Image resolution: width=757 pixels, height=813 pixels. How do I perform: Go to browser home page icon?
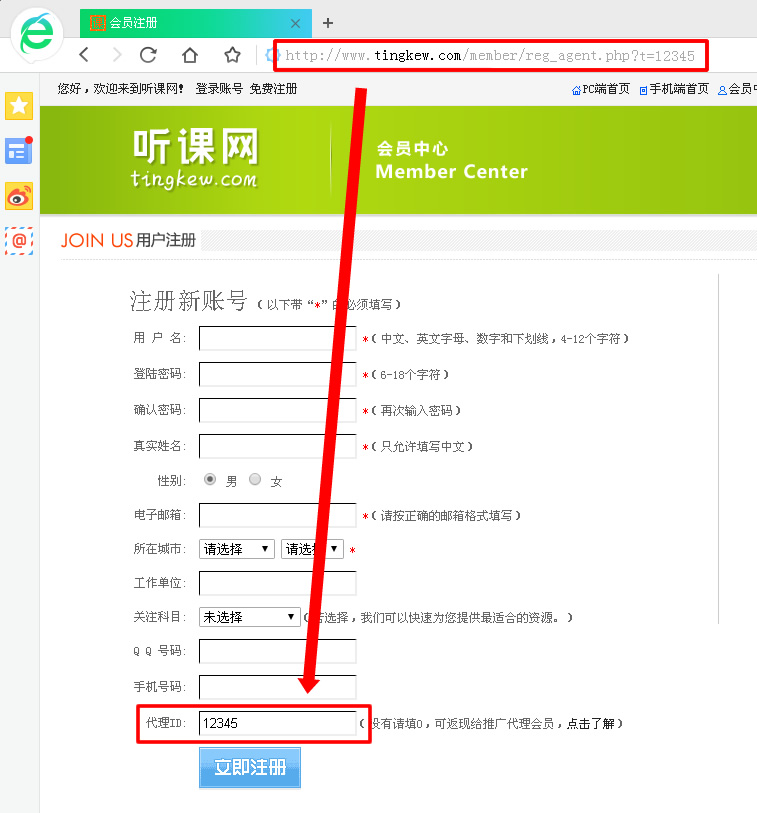pos(190,55)
